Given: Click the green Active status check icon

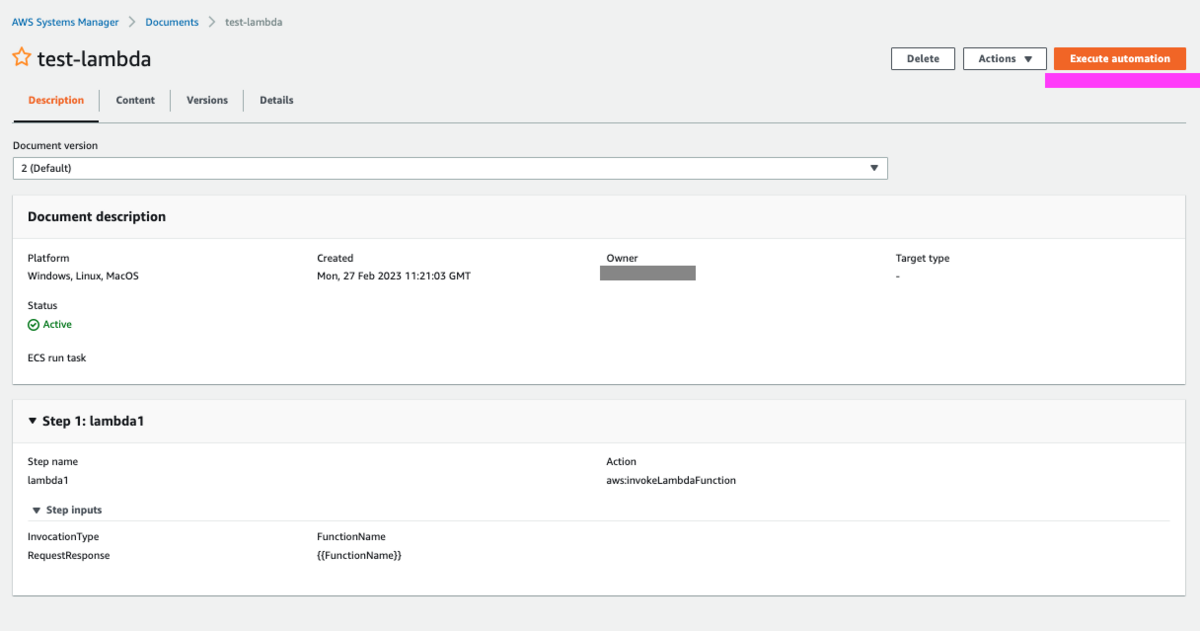Looking at the screenshot, I should [33, 325].
